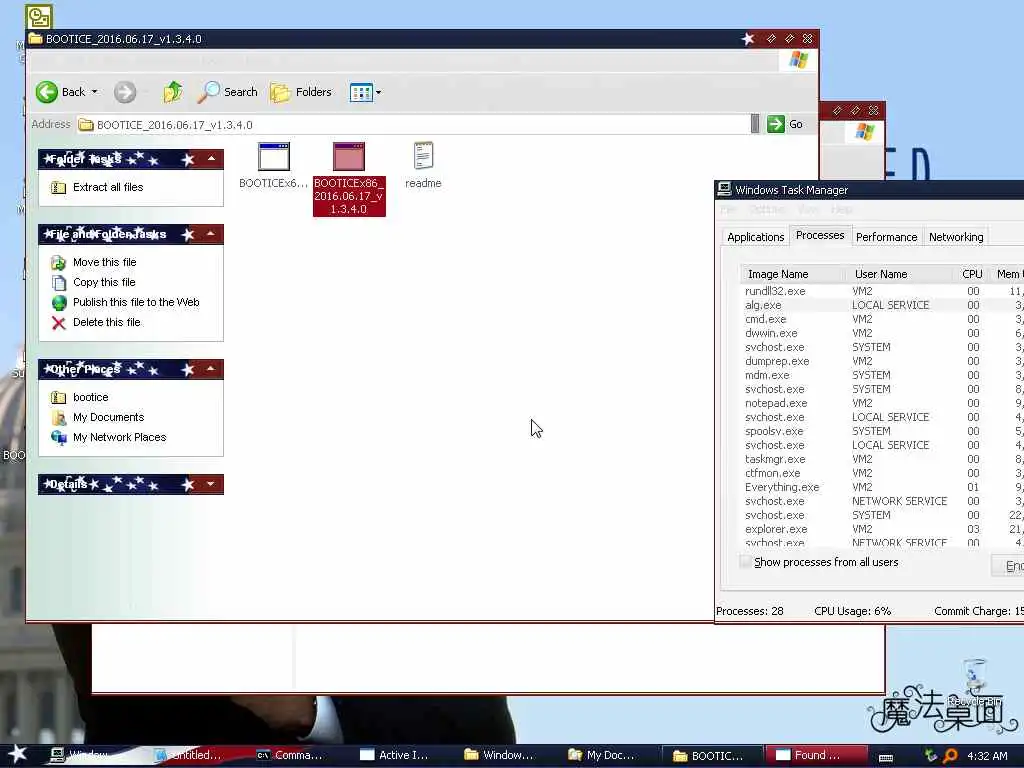Screen dimensions: 1024x768
Task: Switch to Performance tab
Action: click(886, 237)
